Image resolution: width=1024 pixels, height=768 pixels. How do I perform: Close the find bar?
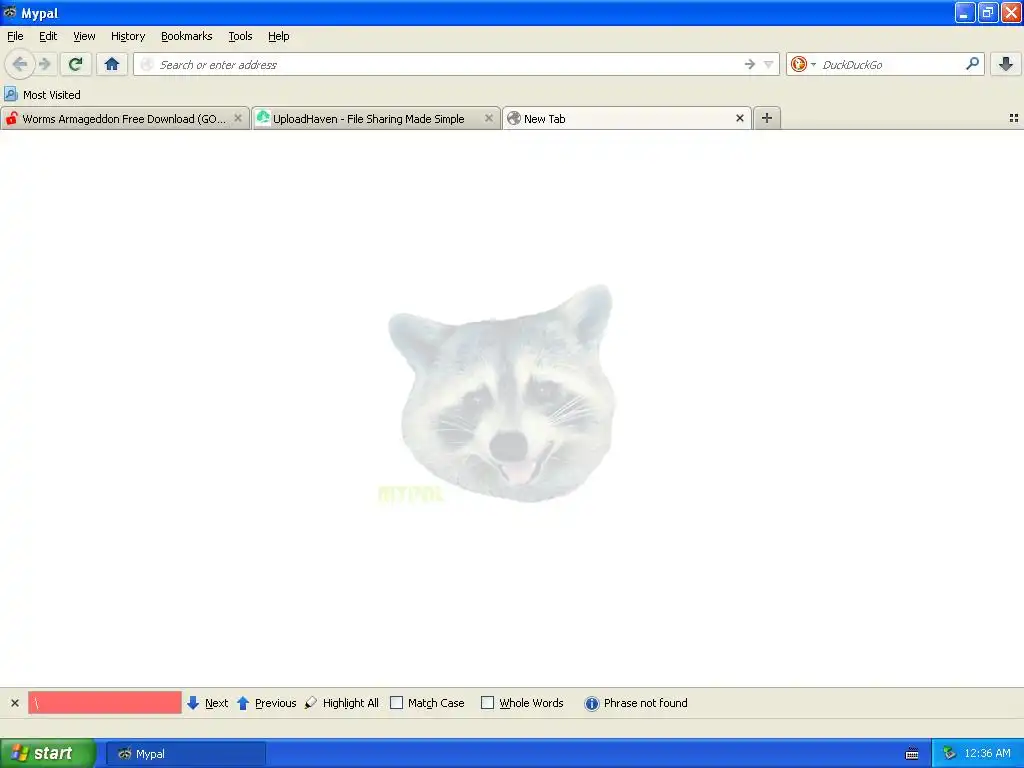click(15, 703)
